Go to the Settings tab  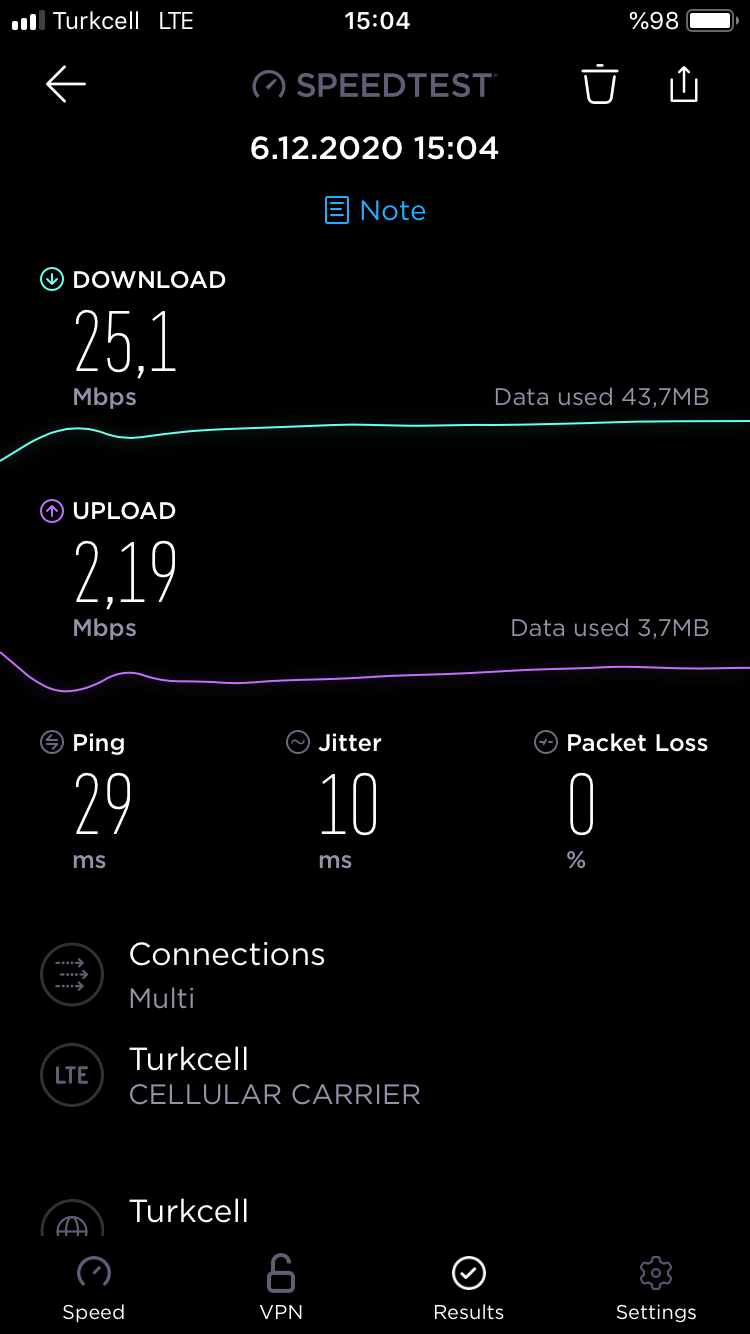pyautogui.click(x=656, y=1289)
